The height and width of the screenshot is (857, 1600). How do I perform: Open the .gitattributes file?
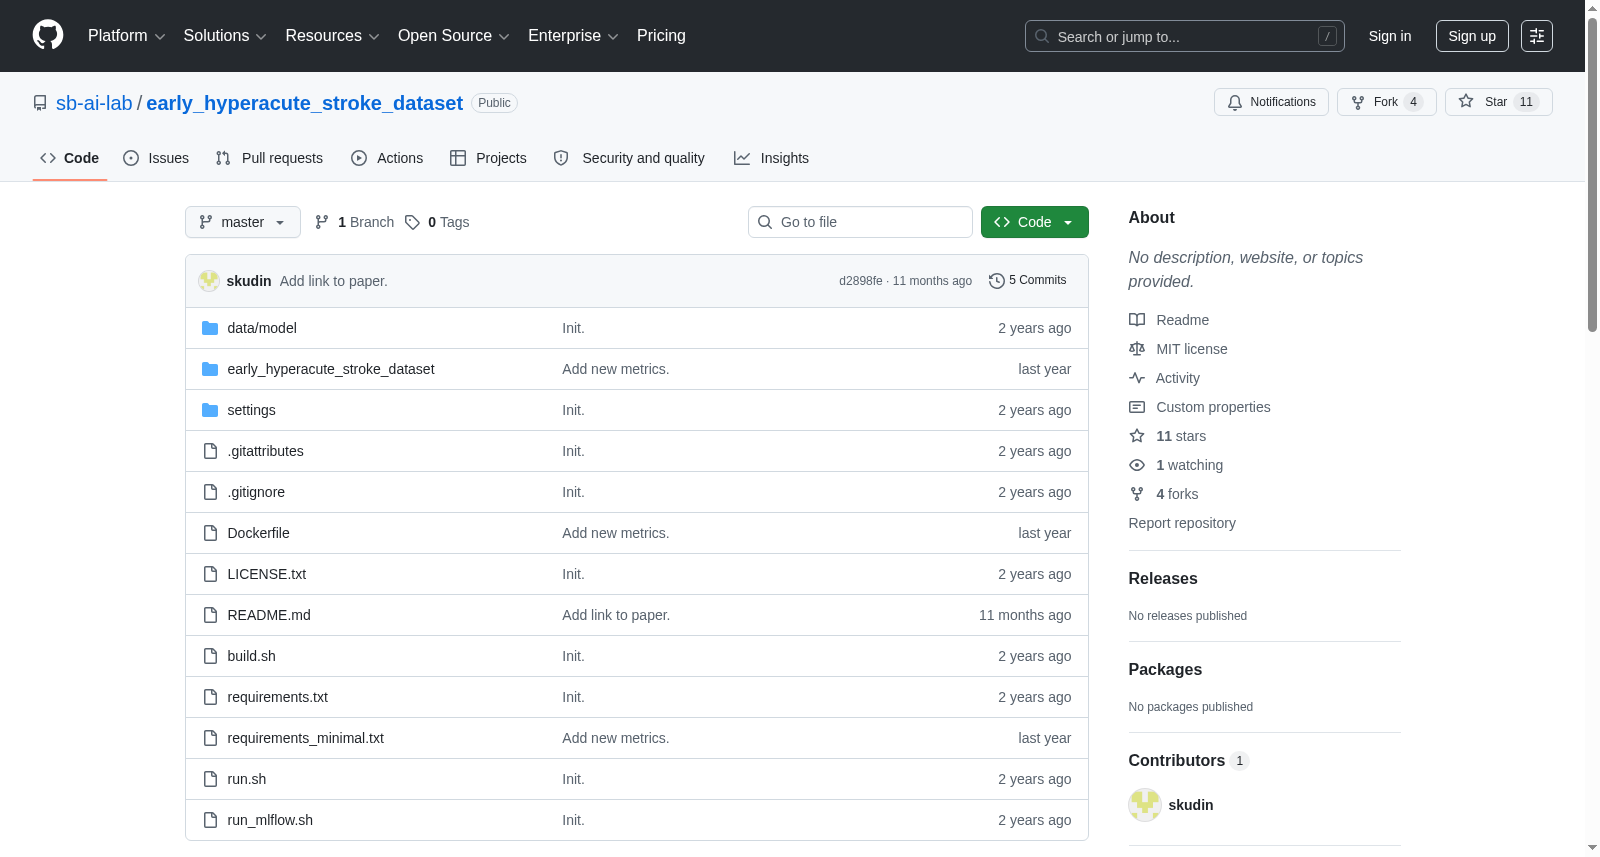265,451
